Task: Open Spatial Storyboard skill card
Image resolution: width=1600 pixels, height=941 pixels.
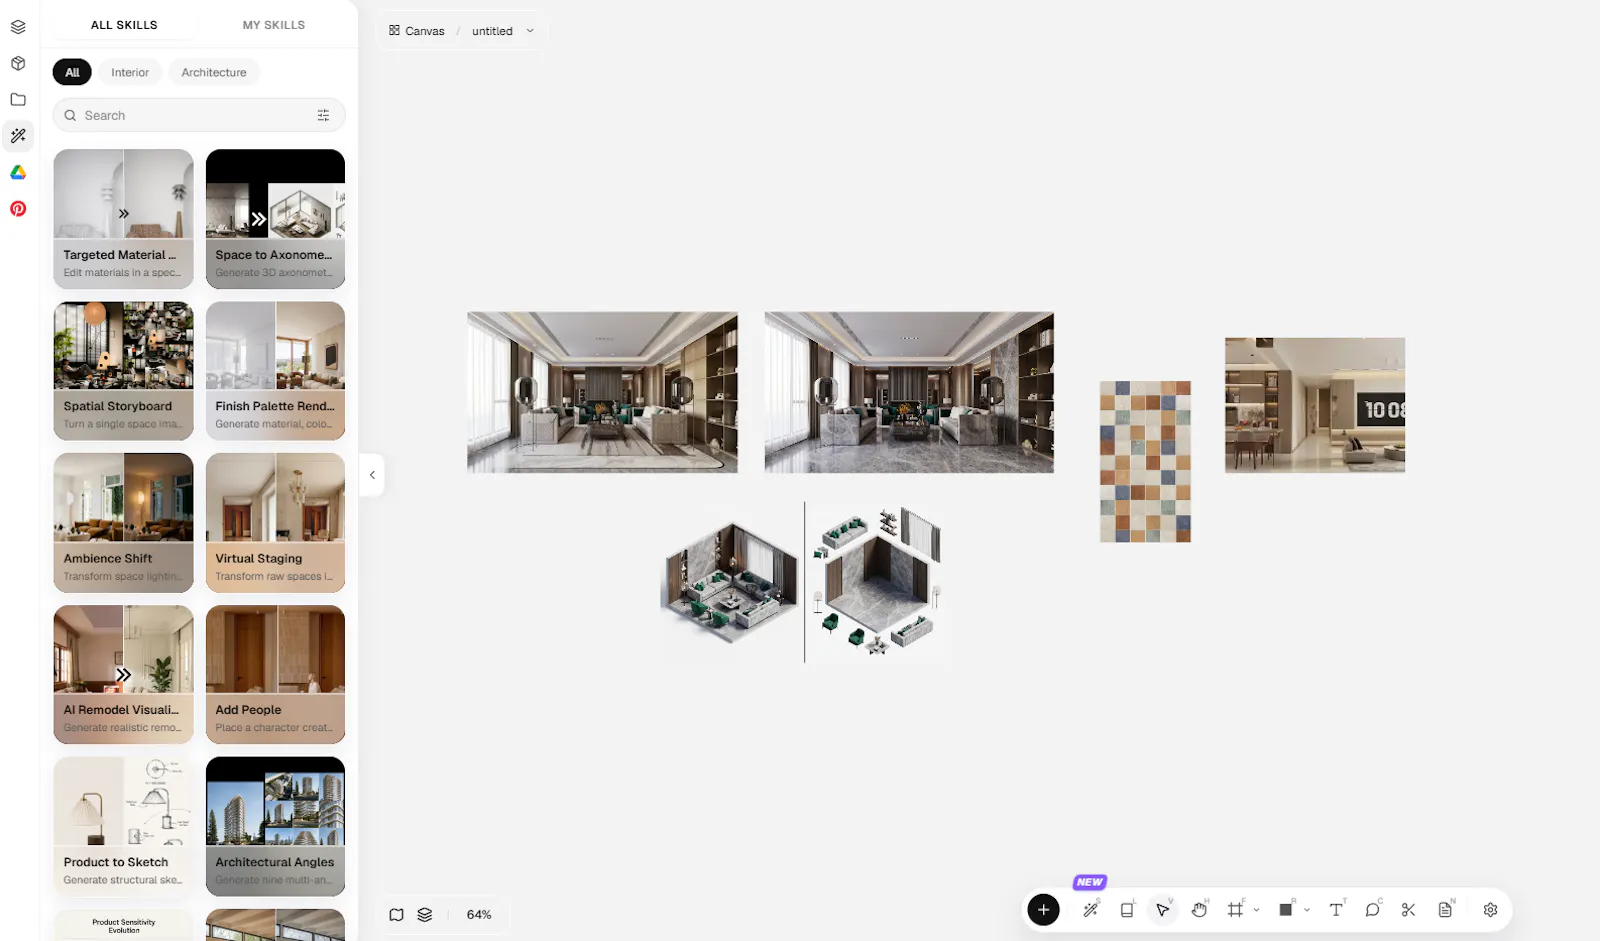Action: 124,371
